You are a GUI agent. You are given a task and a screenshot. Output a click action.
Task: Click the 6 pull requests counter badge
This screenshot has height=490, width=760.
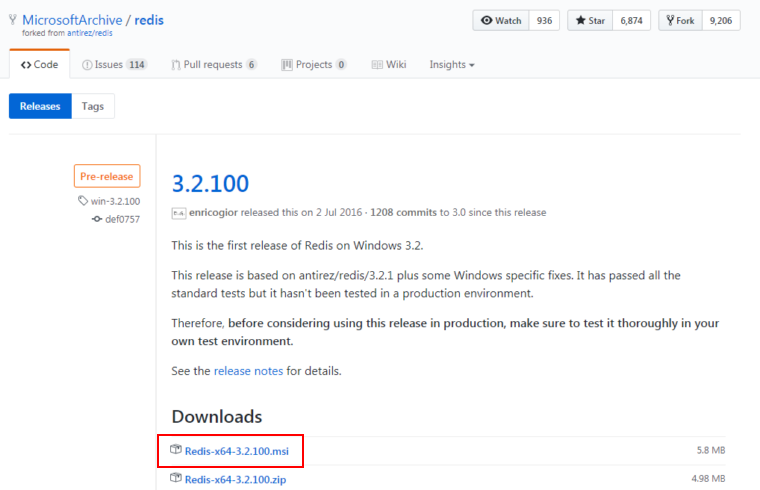tap(251, 64)
